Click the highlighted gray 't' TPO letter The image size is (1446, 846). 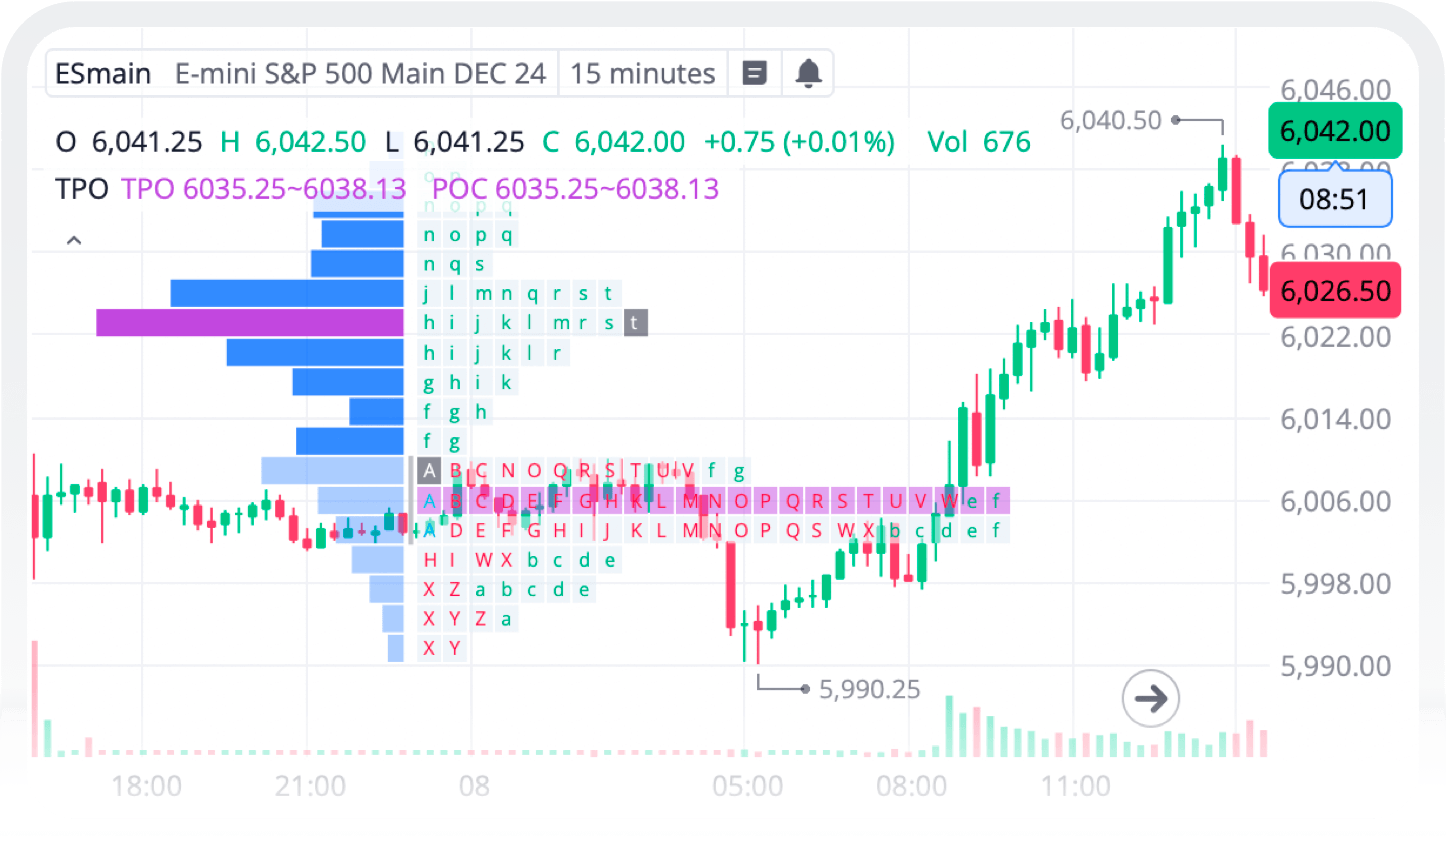[634, 322]
